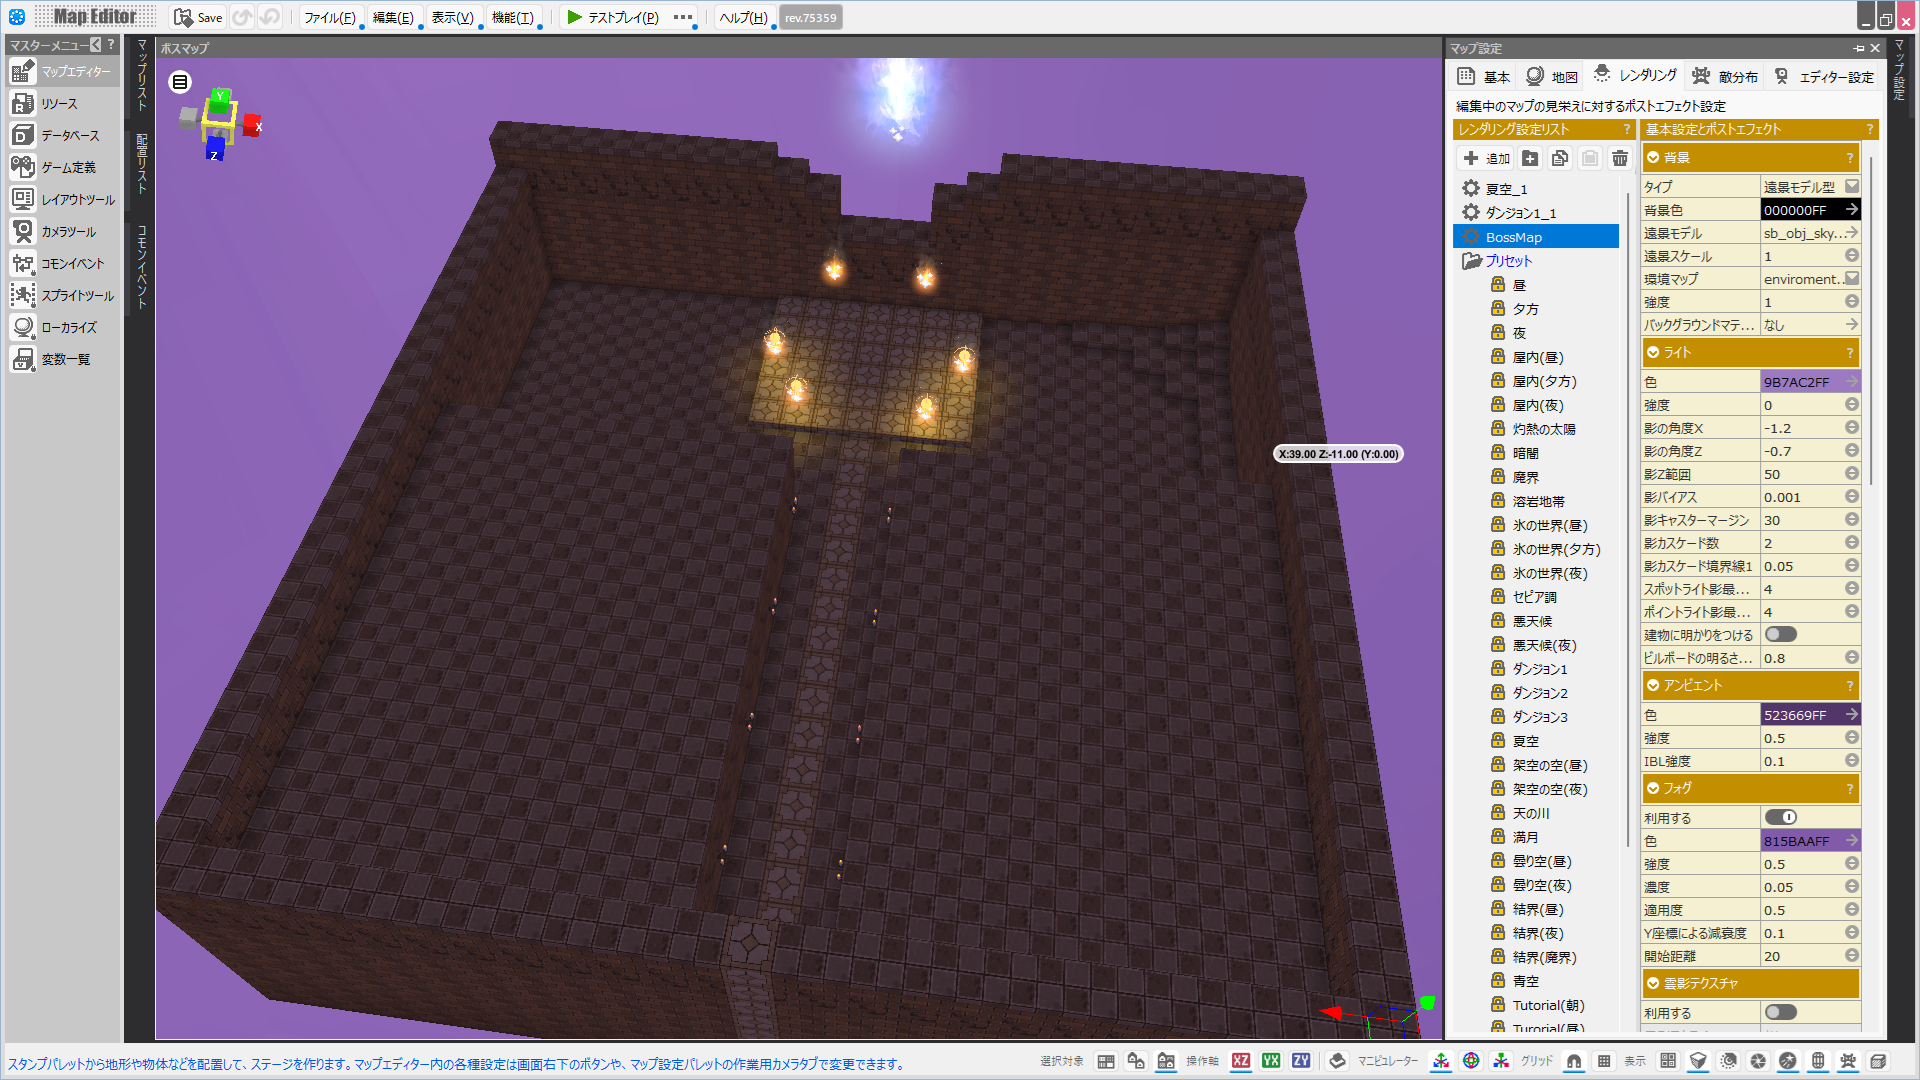Open the ヘルプ(H) menu button
This screenshot has height=1080, width=1920.
pyautogui.click(x=743, y=18)
